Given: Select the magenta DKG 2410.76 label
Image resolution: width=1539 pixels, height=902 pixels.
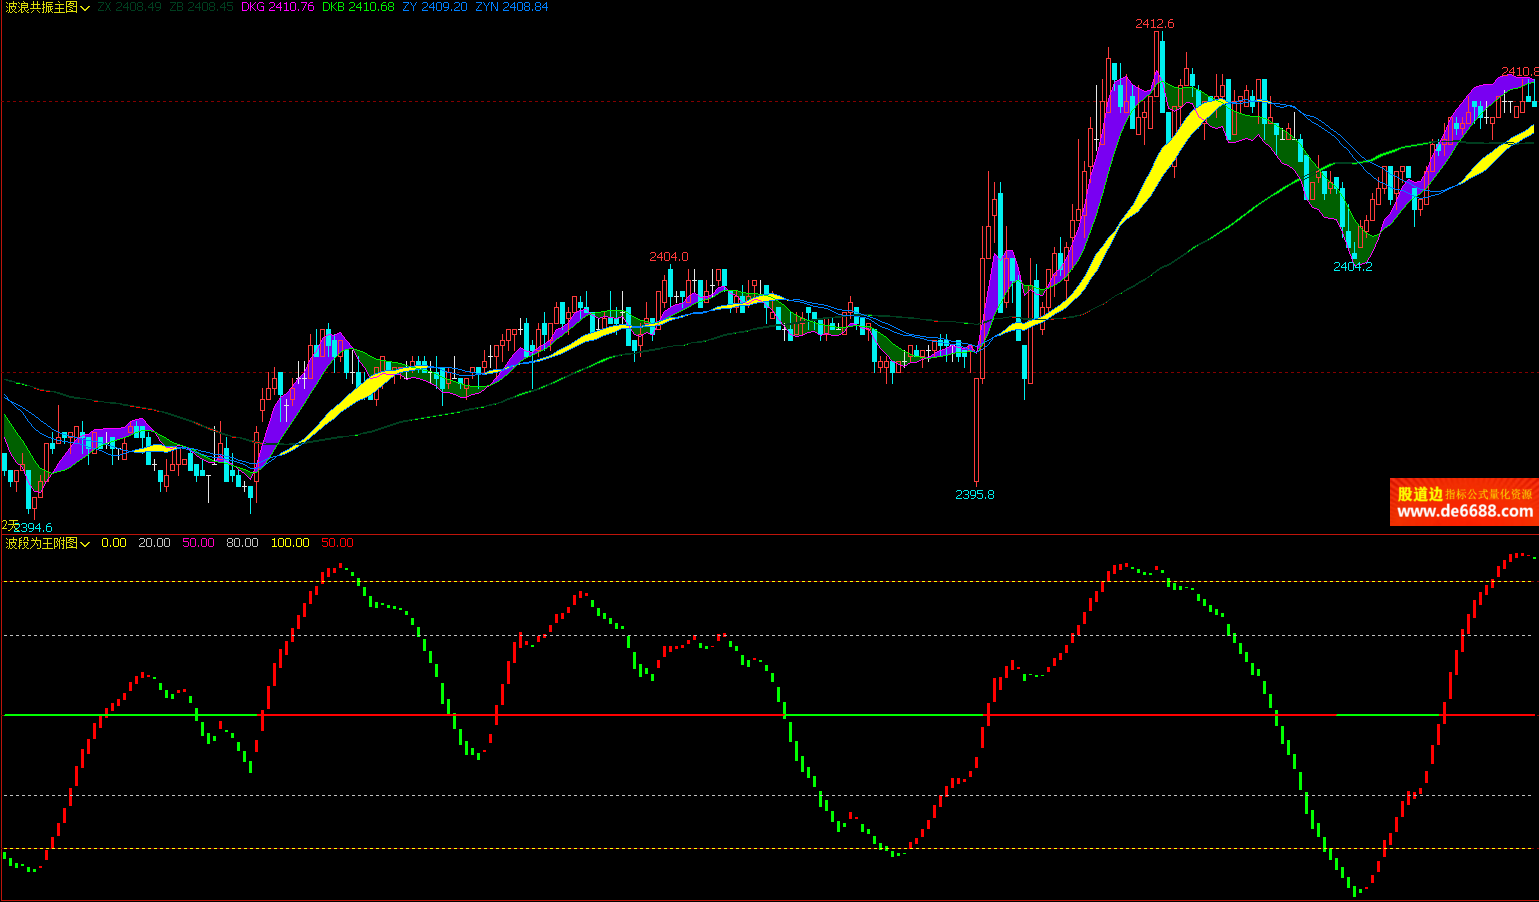Looking at the screenshot, I should point(277,7).
